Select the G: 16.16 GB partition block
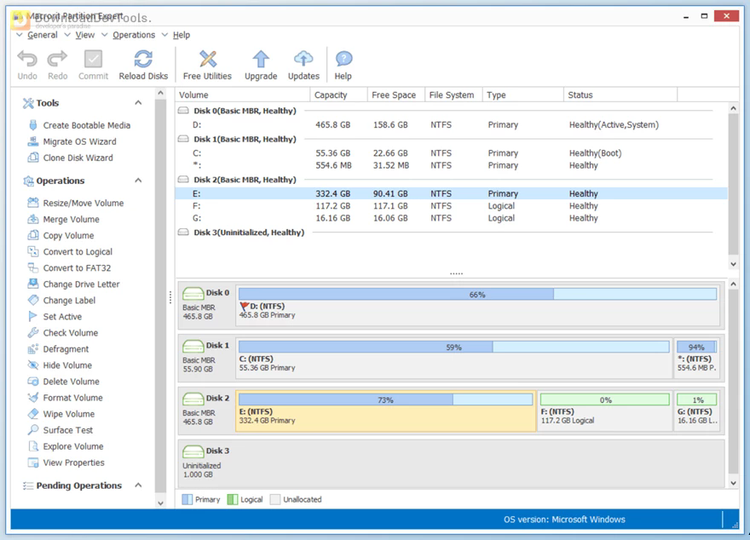Viewport: 750px width, 540px height. (697, 411)
